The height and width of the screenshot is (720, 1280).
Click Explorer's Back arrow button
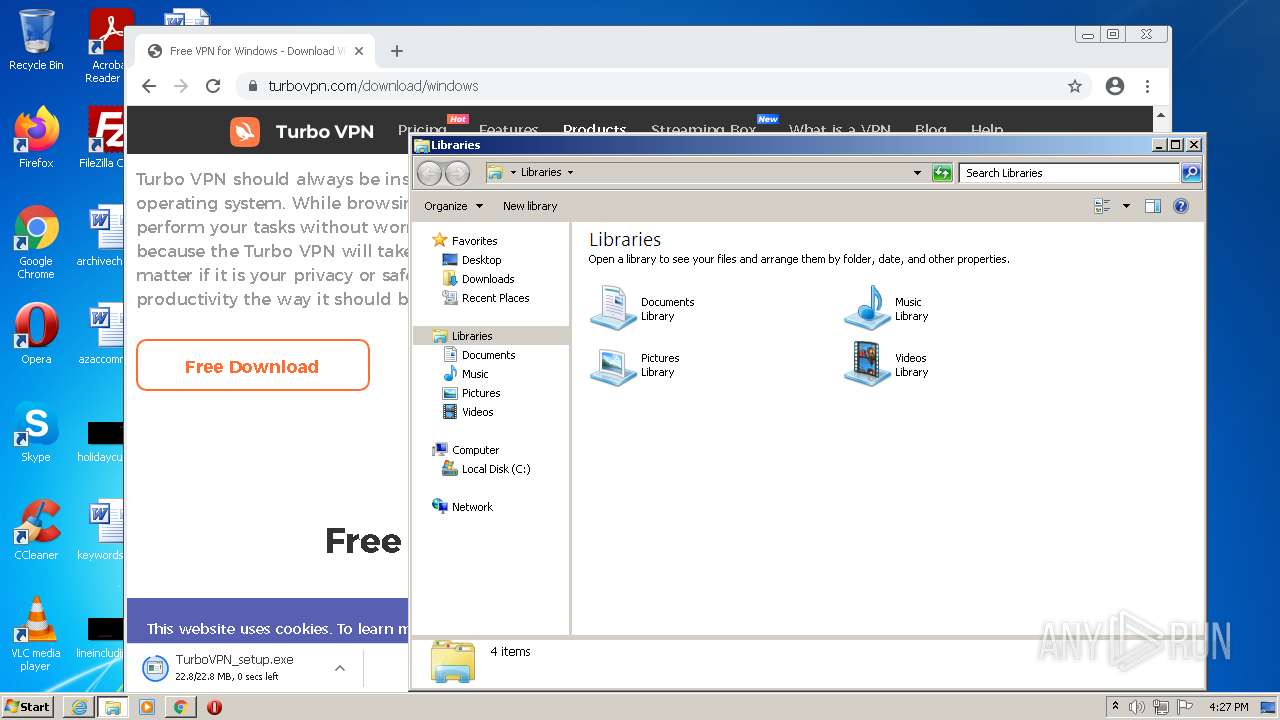(x=429, y=173)
